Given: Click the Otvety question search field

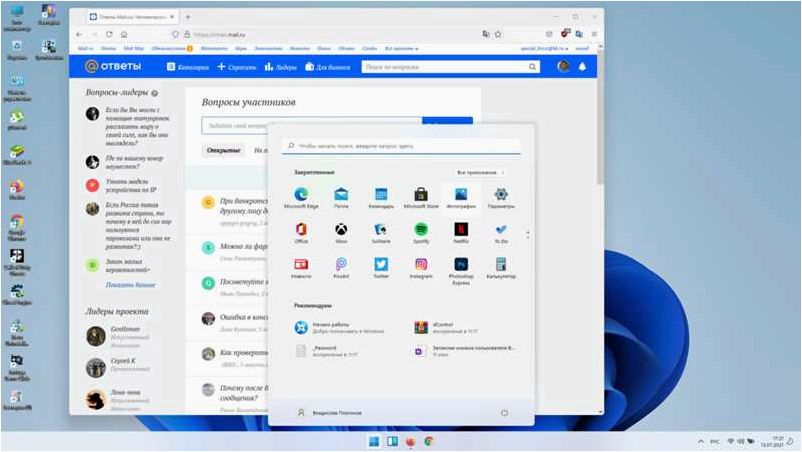Looking at the screenshot, I should (444, 67).
